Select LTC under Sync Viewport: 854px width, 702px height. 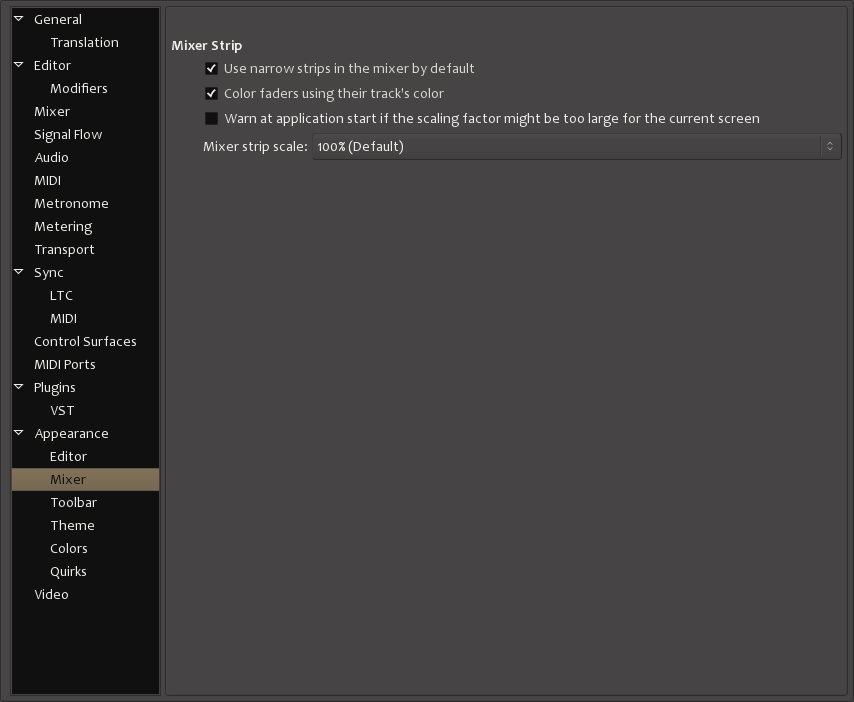(x=61, y=295)
